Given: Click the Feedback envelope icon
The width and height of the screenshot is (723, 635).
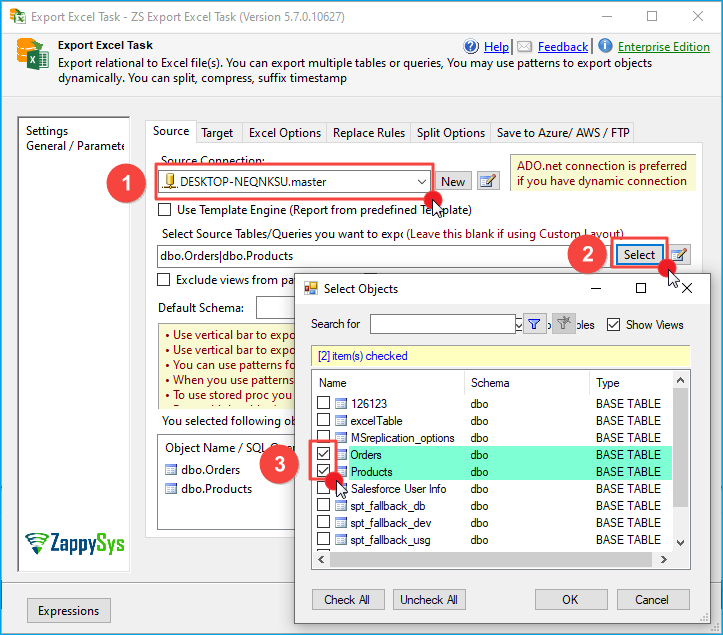Looking at the screenshot, I should coord(524,47).
